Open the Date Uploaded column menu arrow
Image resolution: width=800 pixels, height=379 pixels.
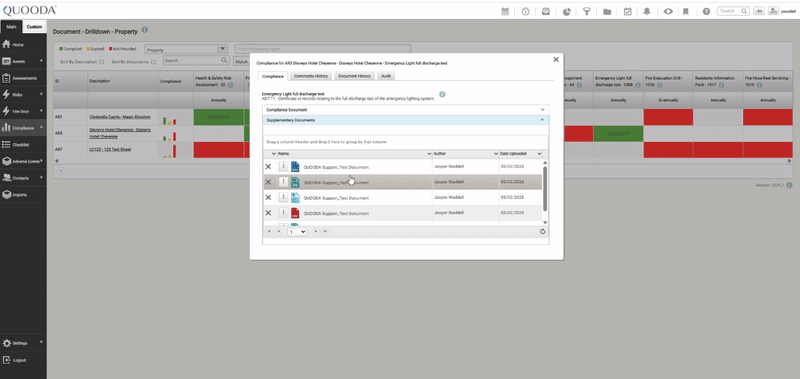539,154
